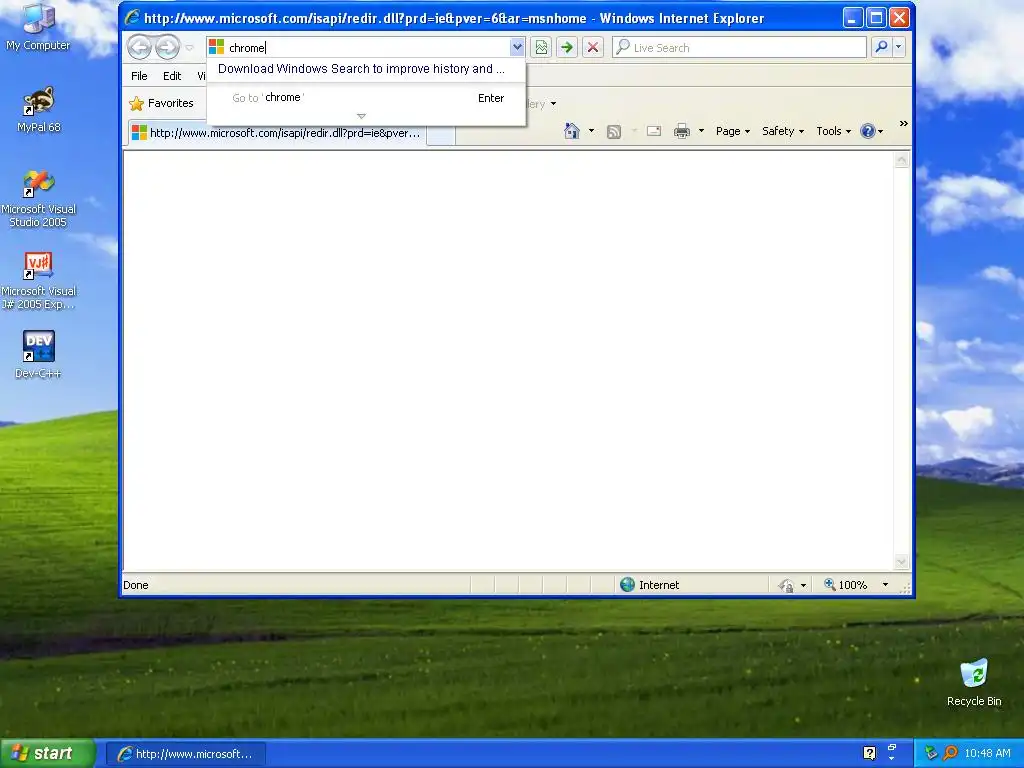
Task: Click the chrome text in address bar
Action: [247, 48]
